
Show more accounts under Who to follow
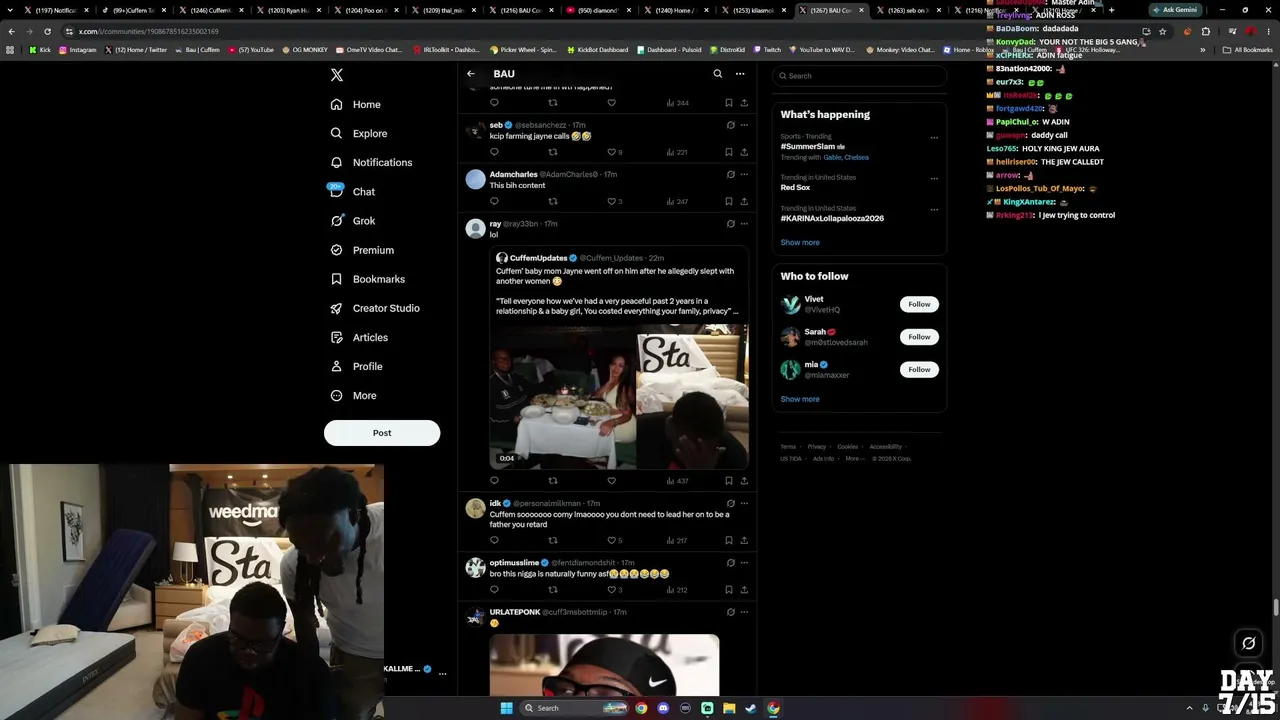(x=800, y=399)
